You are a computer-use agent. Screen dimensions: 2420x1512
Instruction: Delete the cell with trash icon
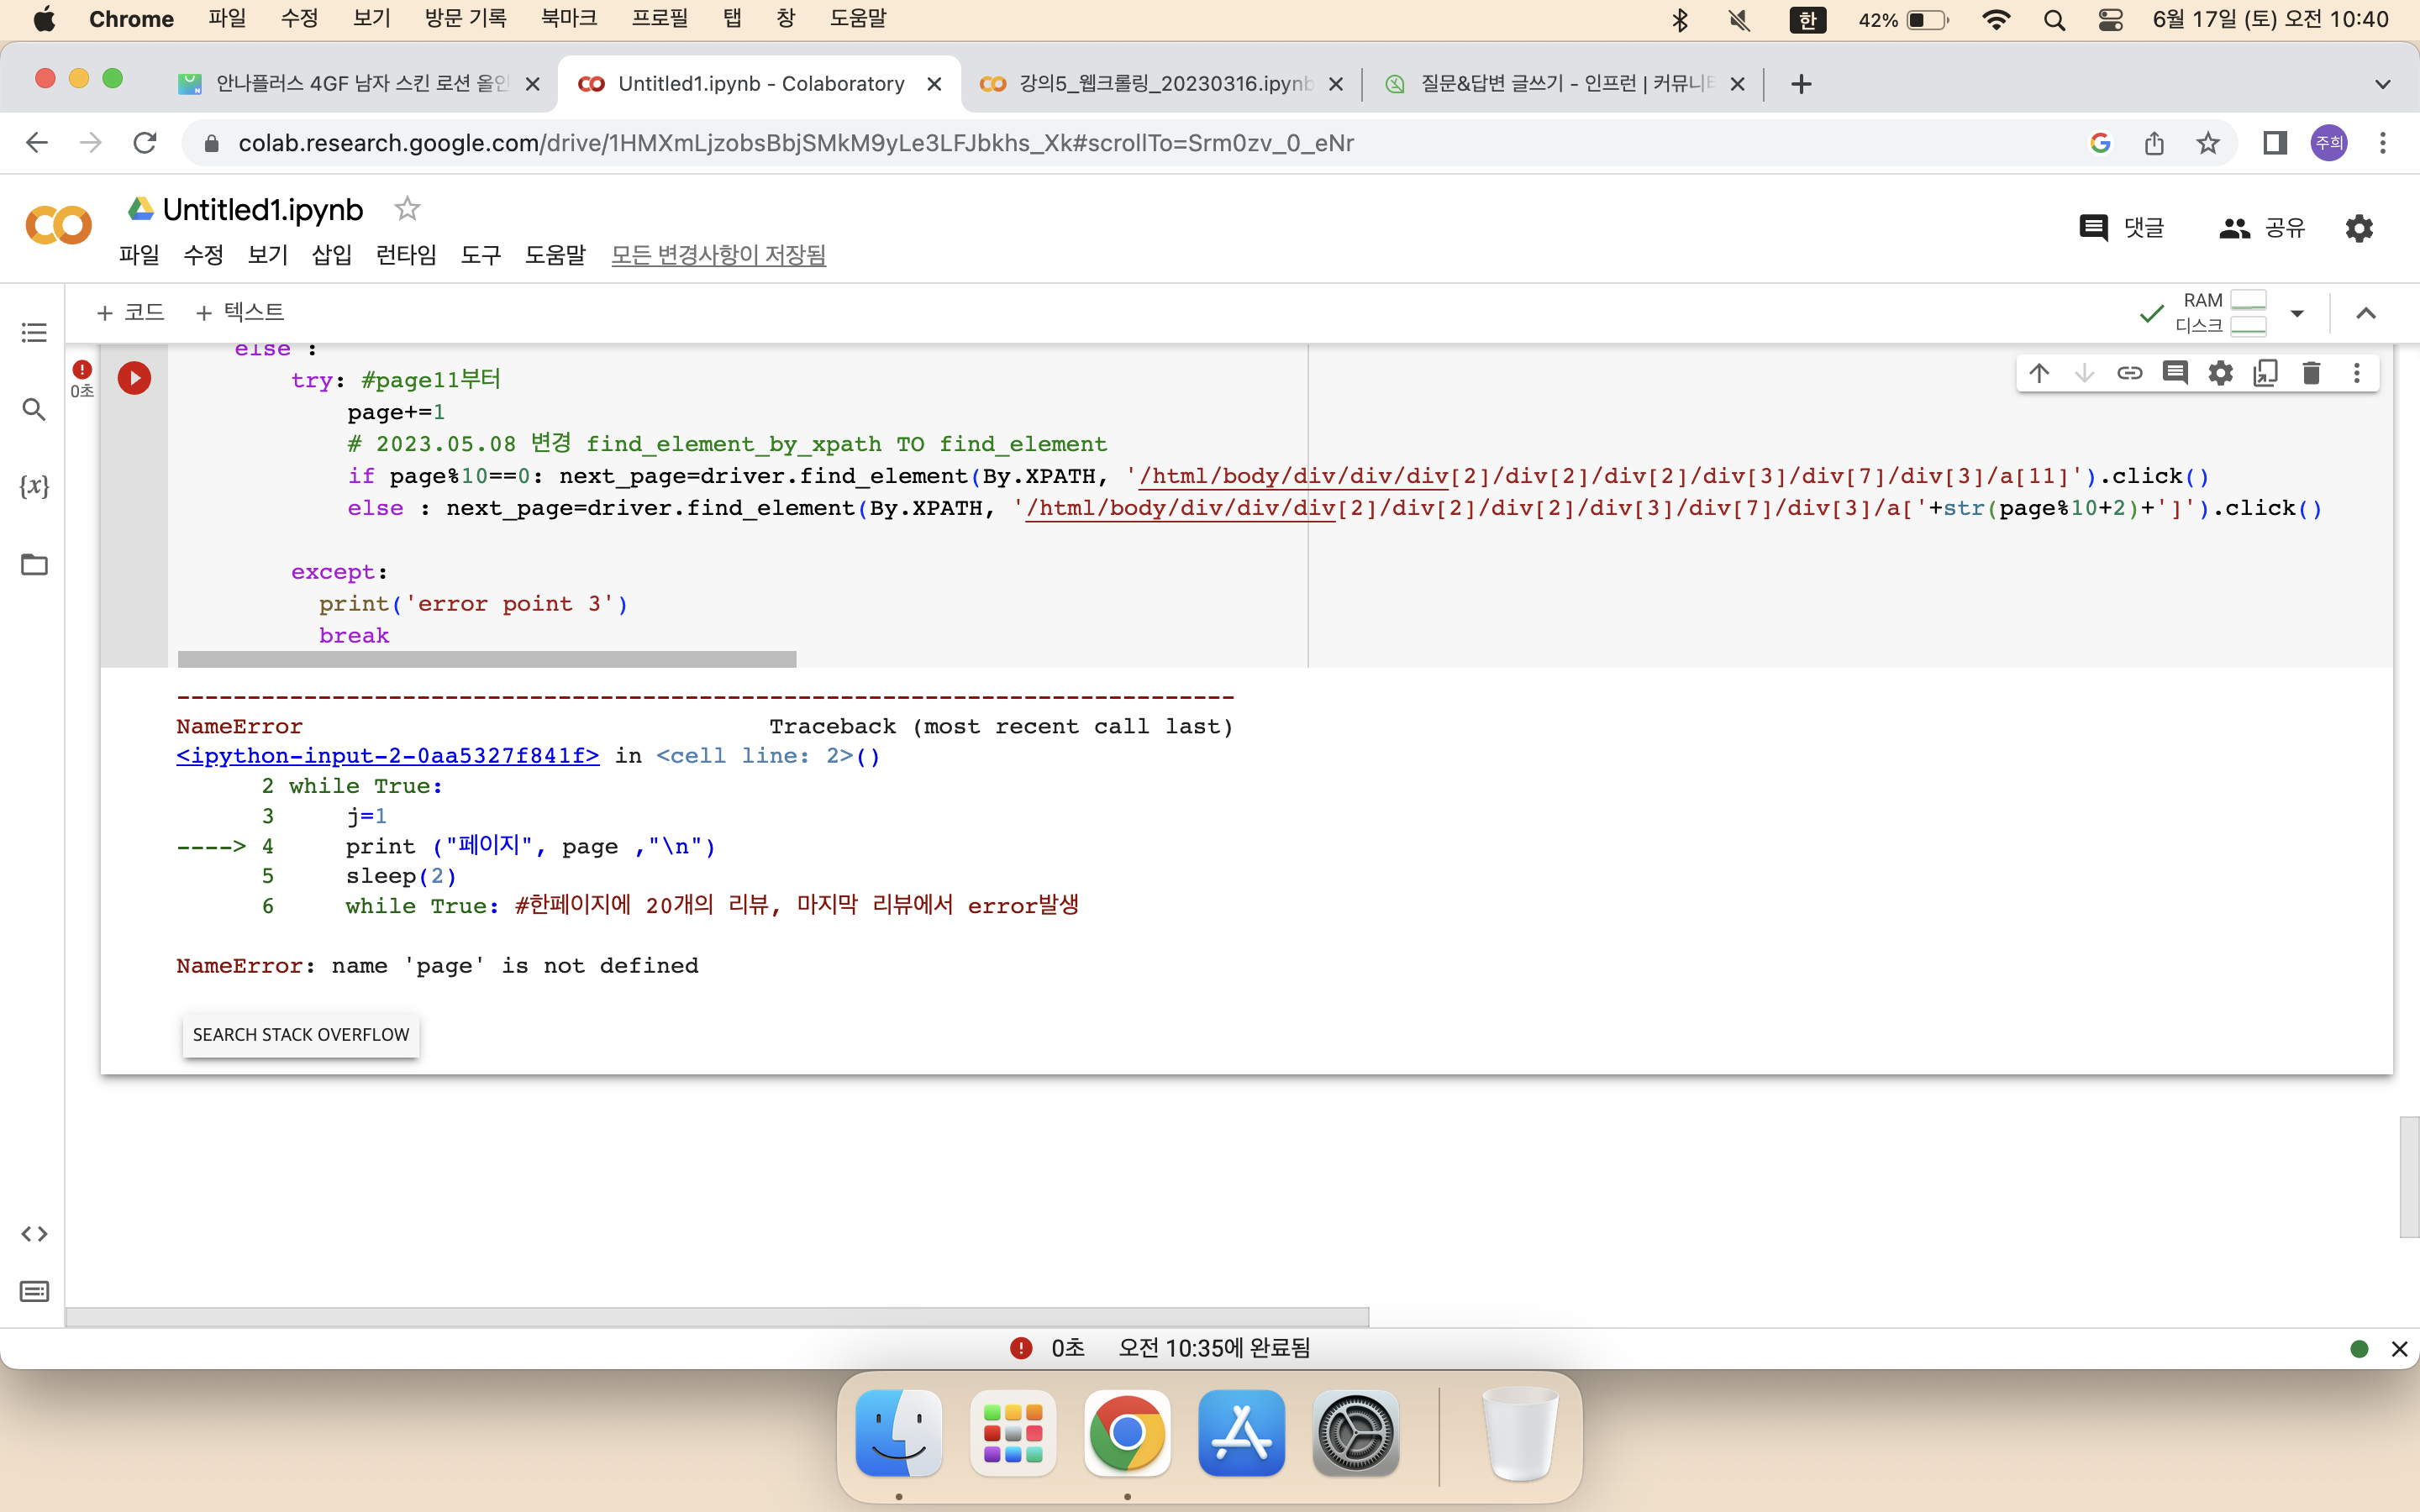pyautogui.click(x=2311, y=373)
